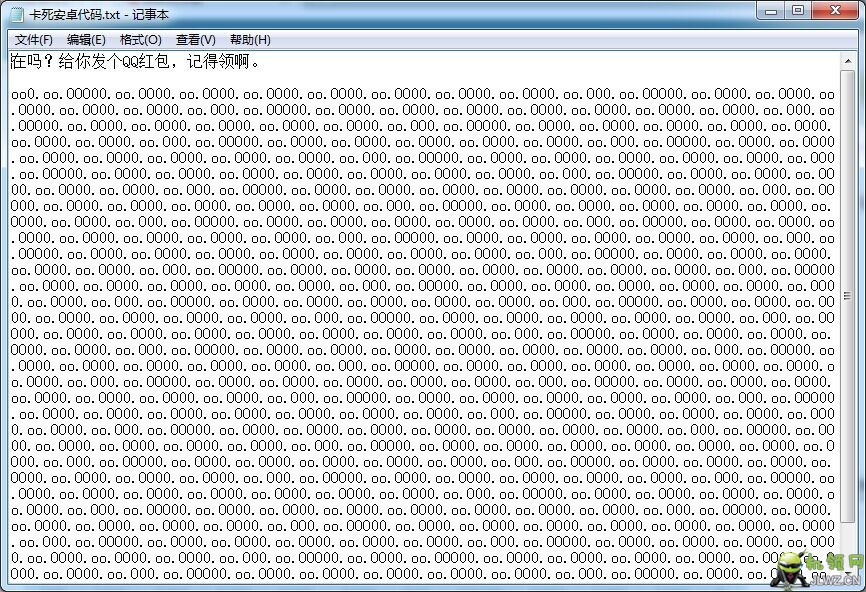The height and width of the screenshot is (592, 866).
Task: Close the Notepad window
Action: [x=835, y=10]
